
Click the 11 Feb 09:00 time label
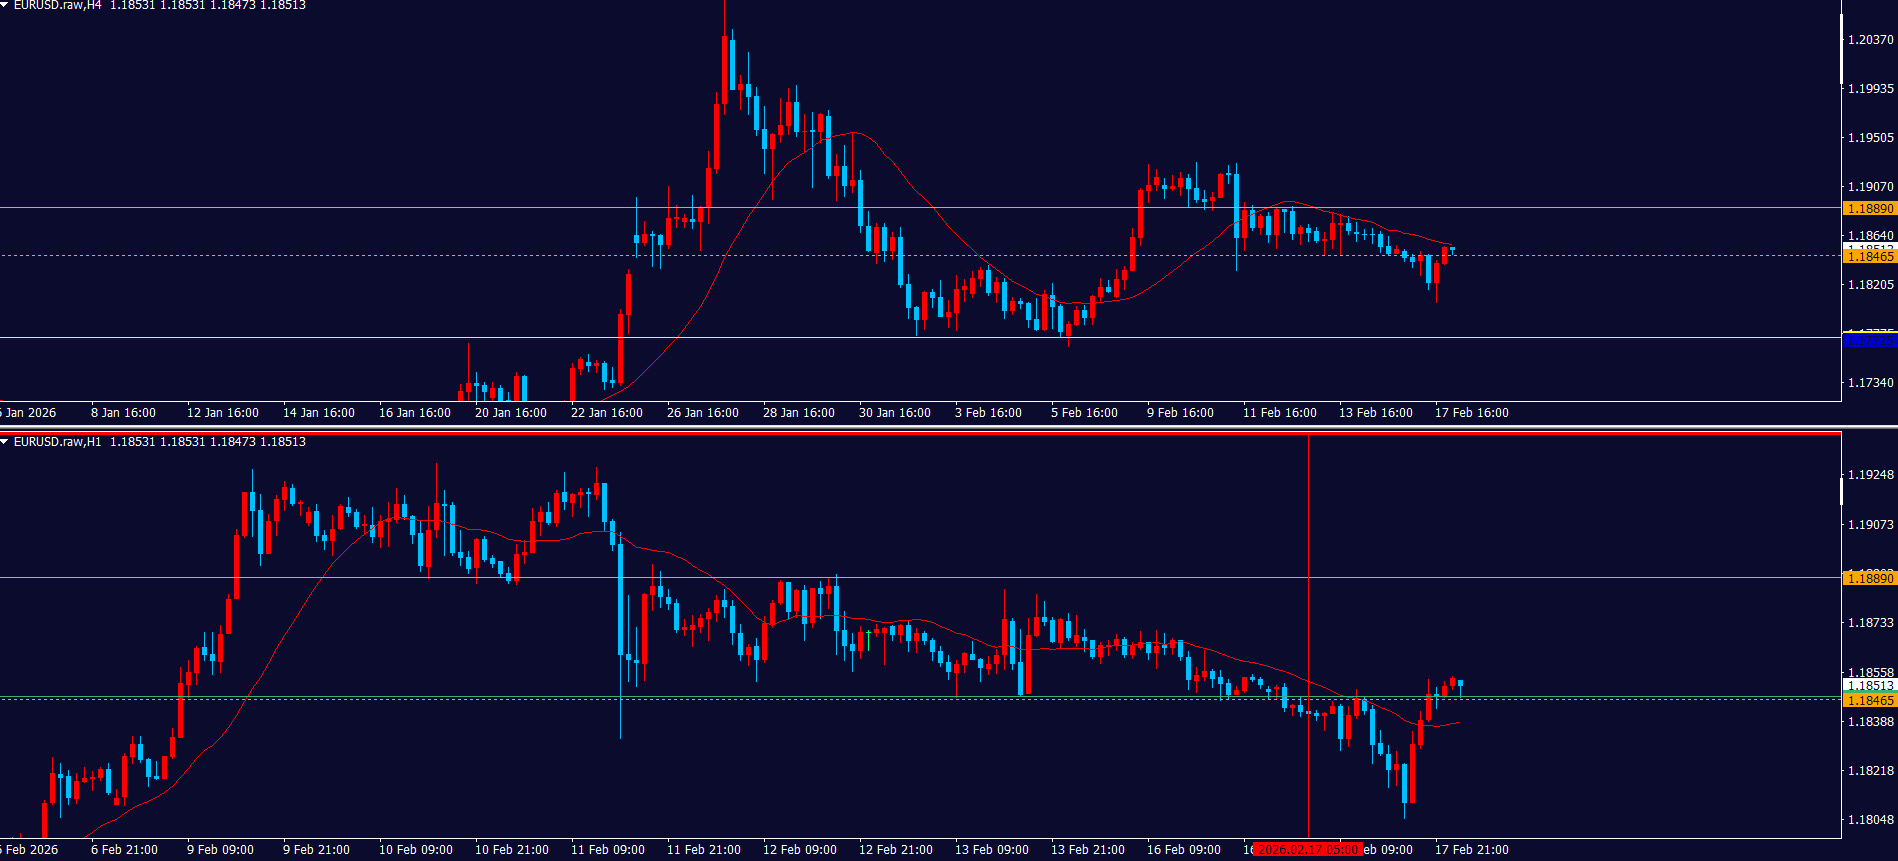607,850
